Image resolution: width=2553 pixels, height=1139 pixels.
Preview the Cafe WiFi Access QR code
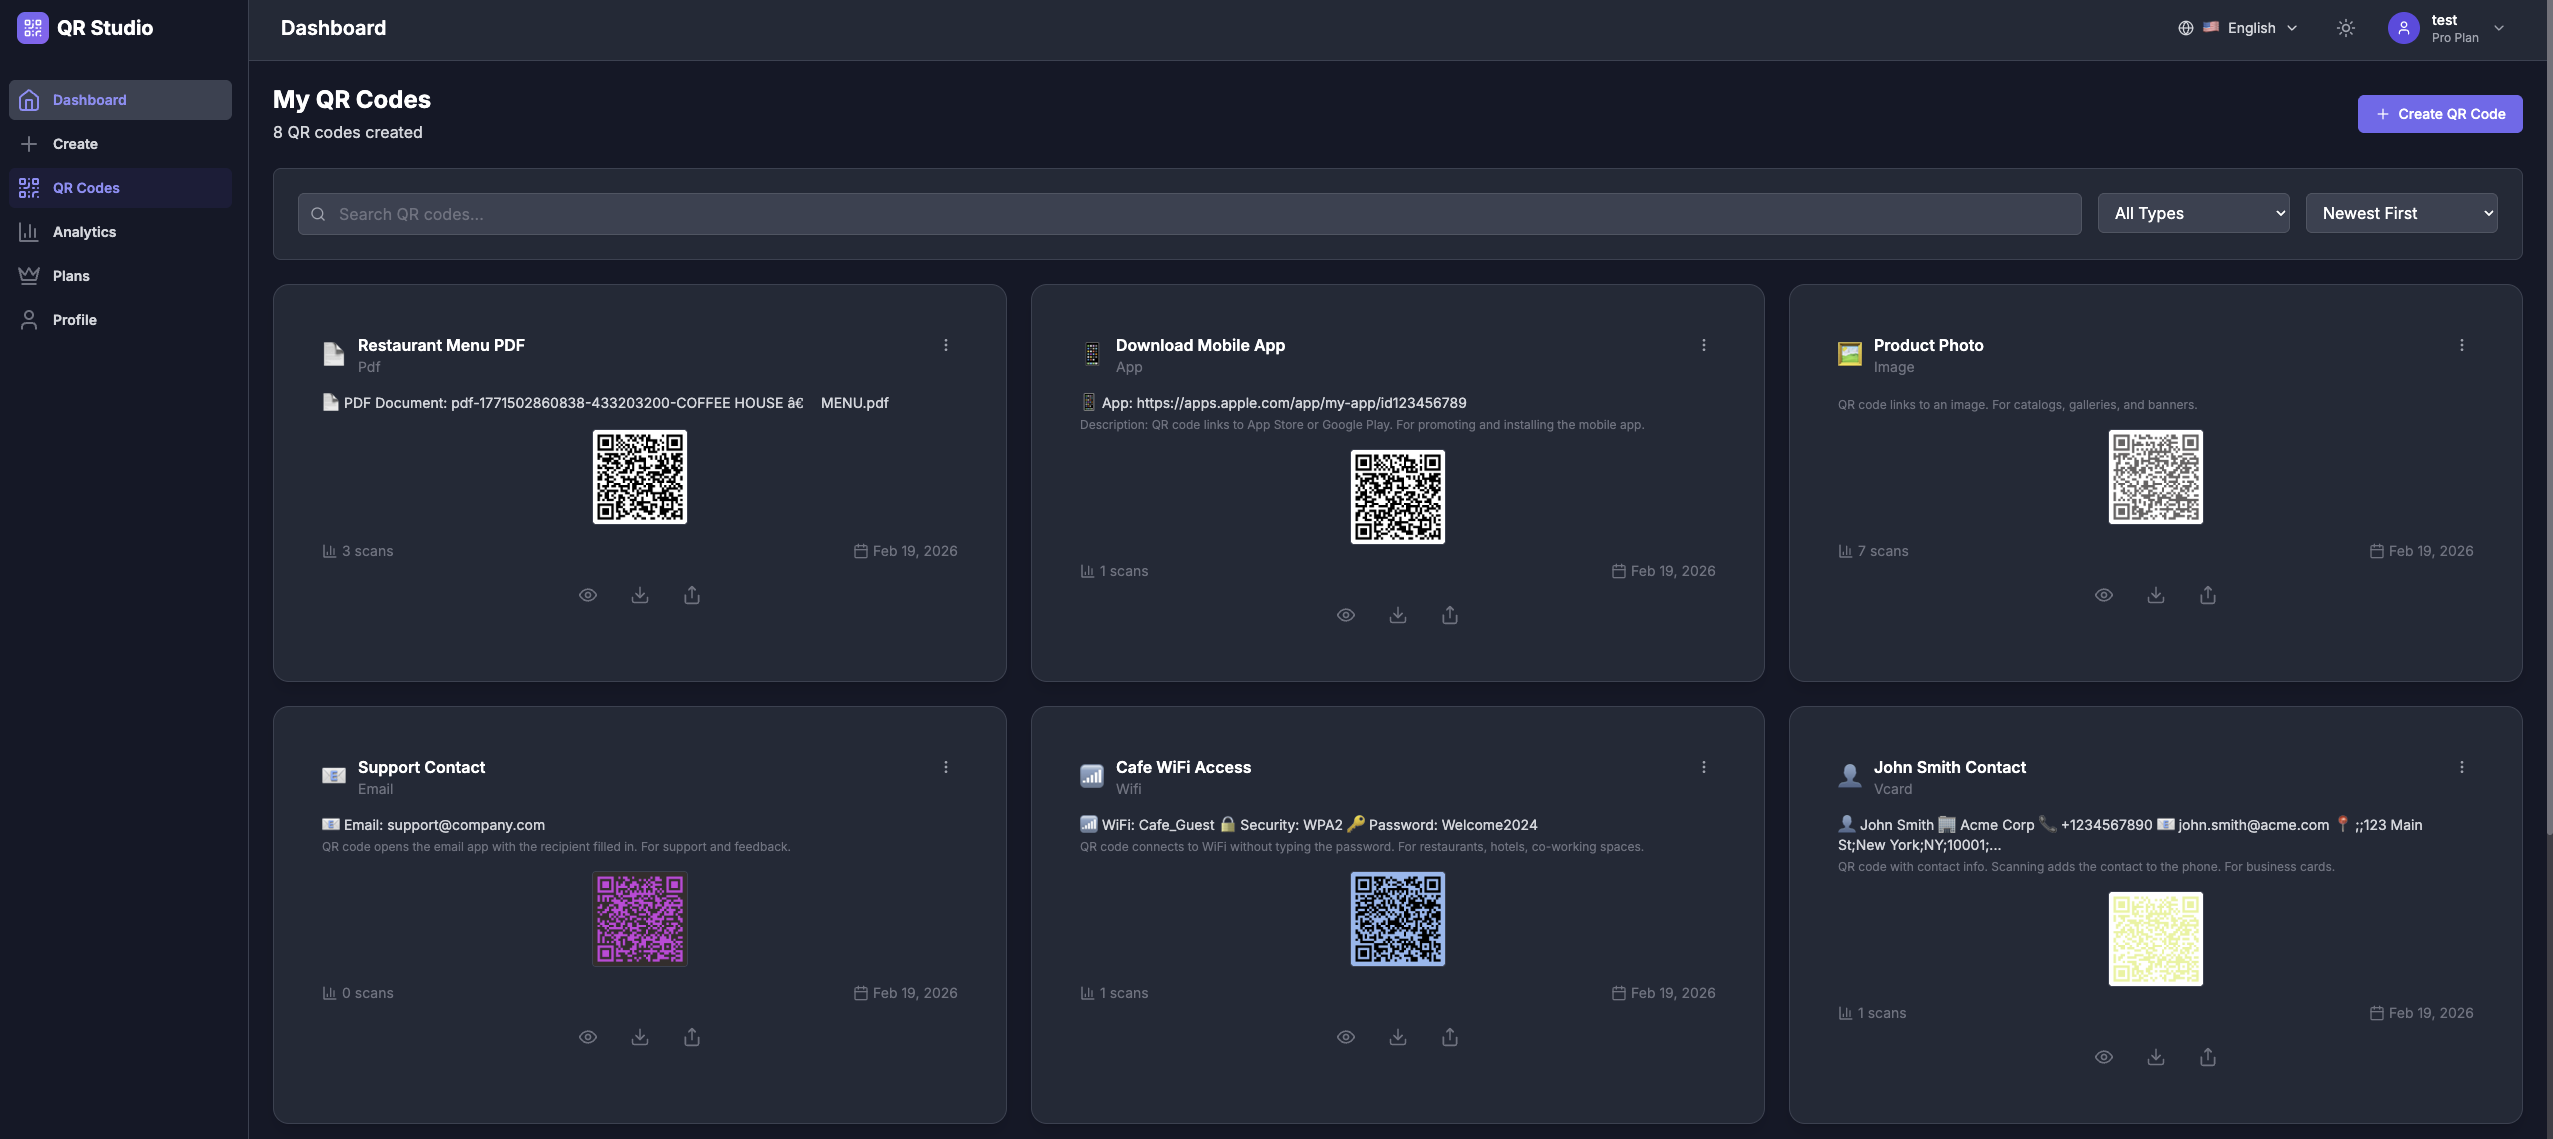point(1345,1036)
